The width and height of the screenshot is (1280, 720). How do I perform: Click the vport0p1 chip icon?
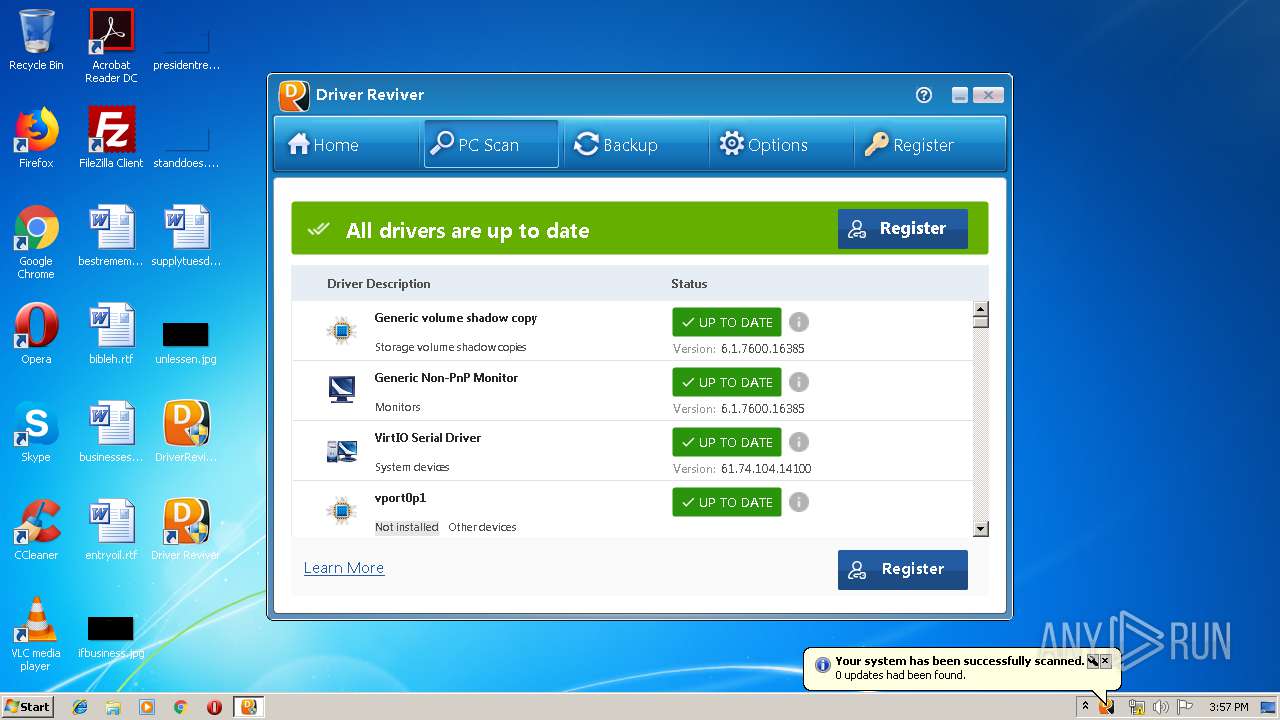342,510
